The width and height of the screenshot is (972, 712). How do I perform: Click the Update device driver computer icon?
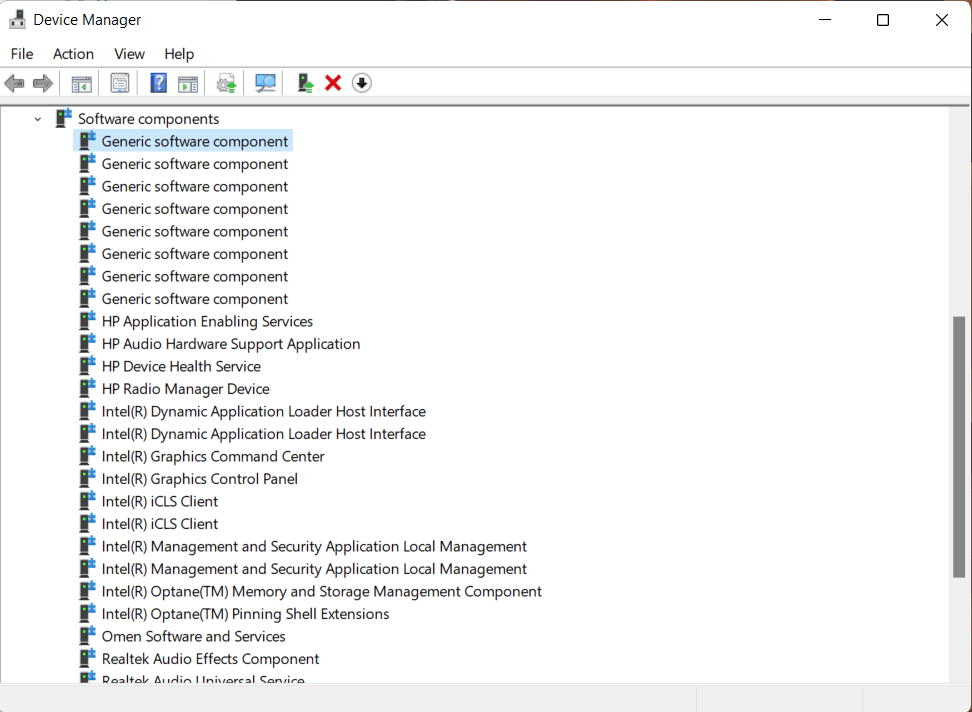[x=305, y=83]
